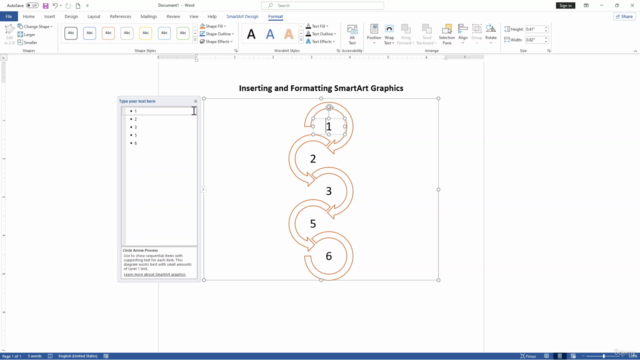Open the Customize Quick Access Toolbar dropdown
640x360 pixels.
point(87,6)
